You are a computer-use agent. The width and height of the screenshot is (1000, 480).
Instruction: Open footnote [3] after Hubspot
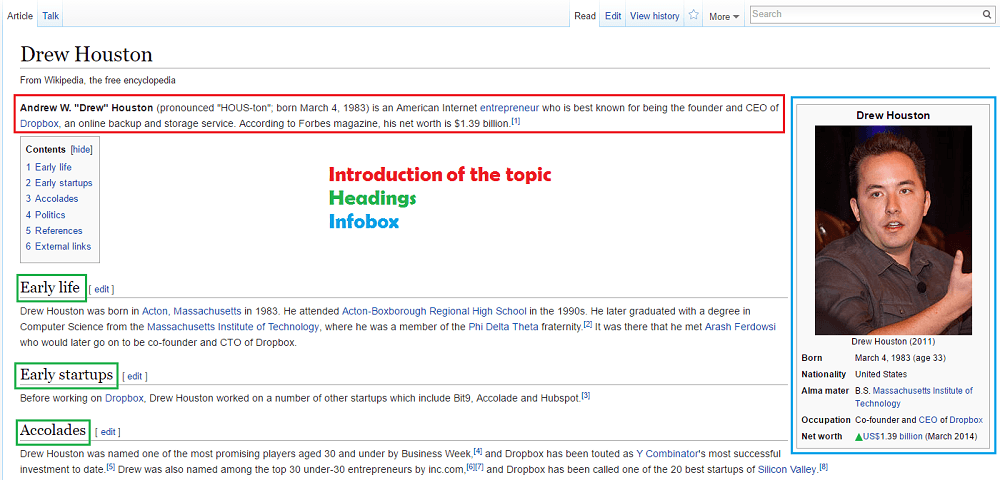[x=585, y=396]
